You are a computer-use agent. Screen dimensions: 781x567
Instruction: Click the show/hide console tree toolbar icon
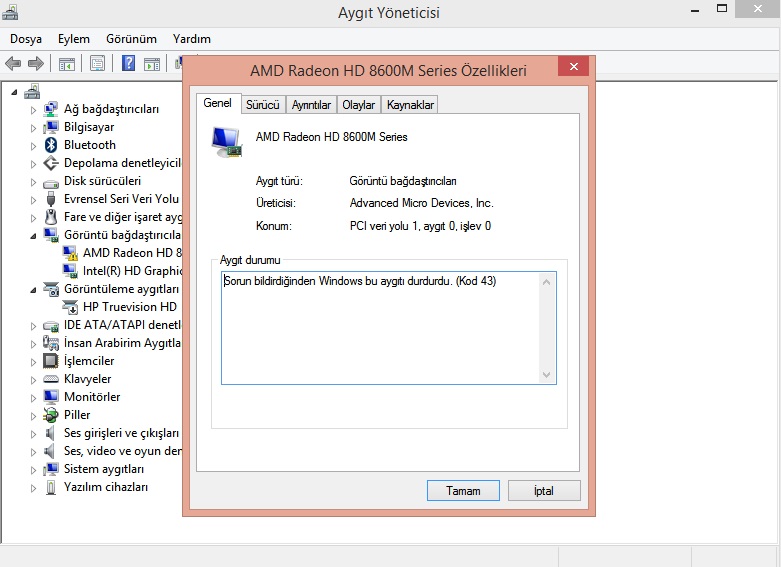(x=67, y=64)
